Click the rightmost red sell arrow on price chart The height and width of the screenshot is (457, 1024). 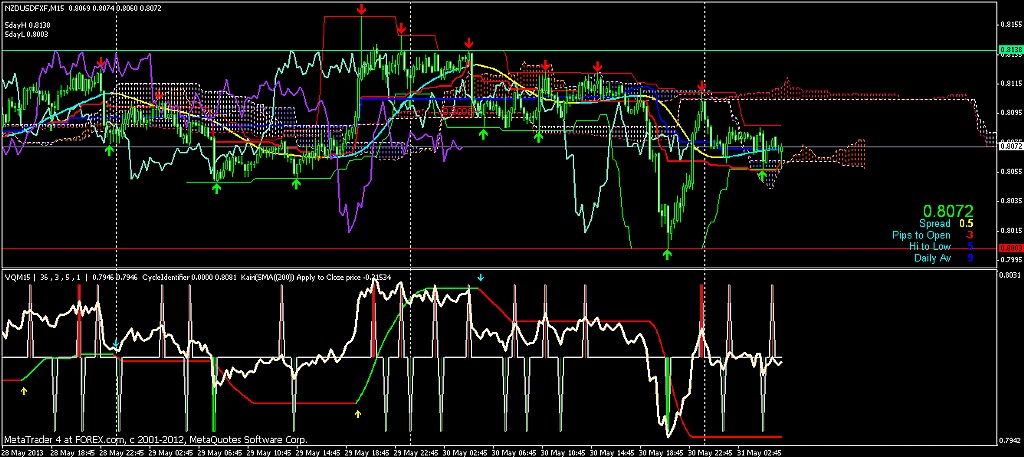(702, 88)
